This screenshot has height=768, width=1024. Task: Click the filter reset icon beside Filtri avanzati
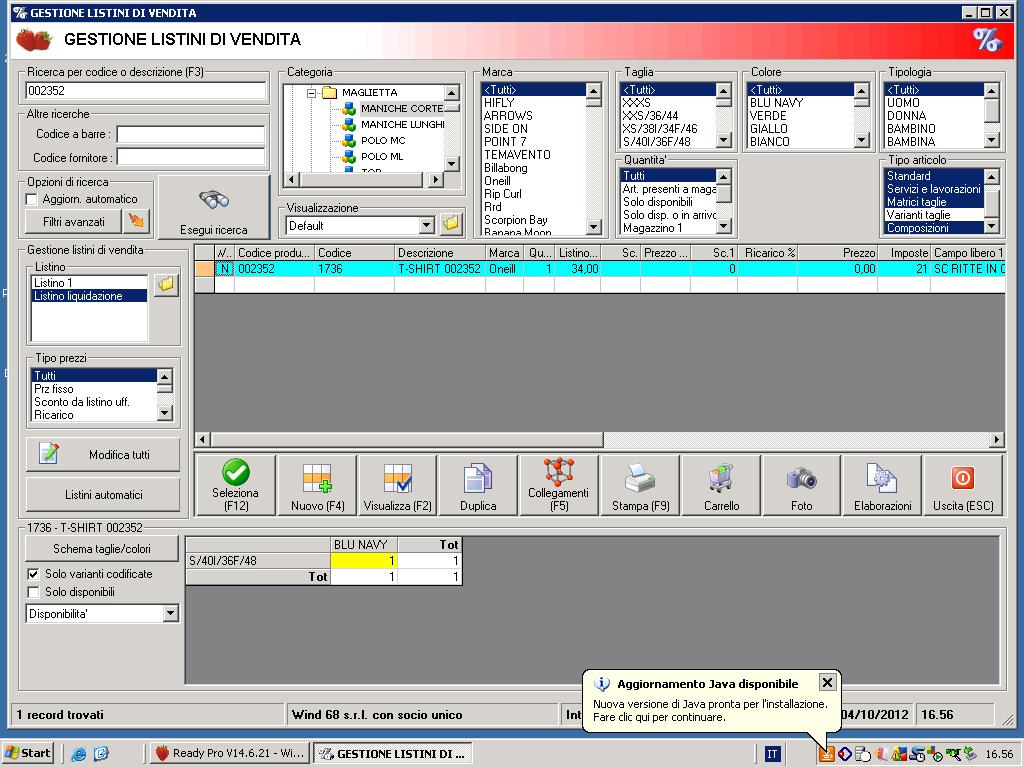tap(136, 221)
